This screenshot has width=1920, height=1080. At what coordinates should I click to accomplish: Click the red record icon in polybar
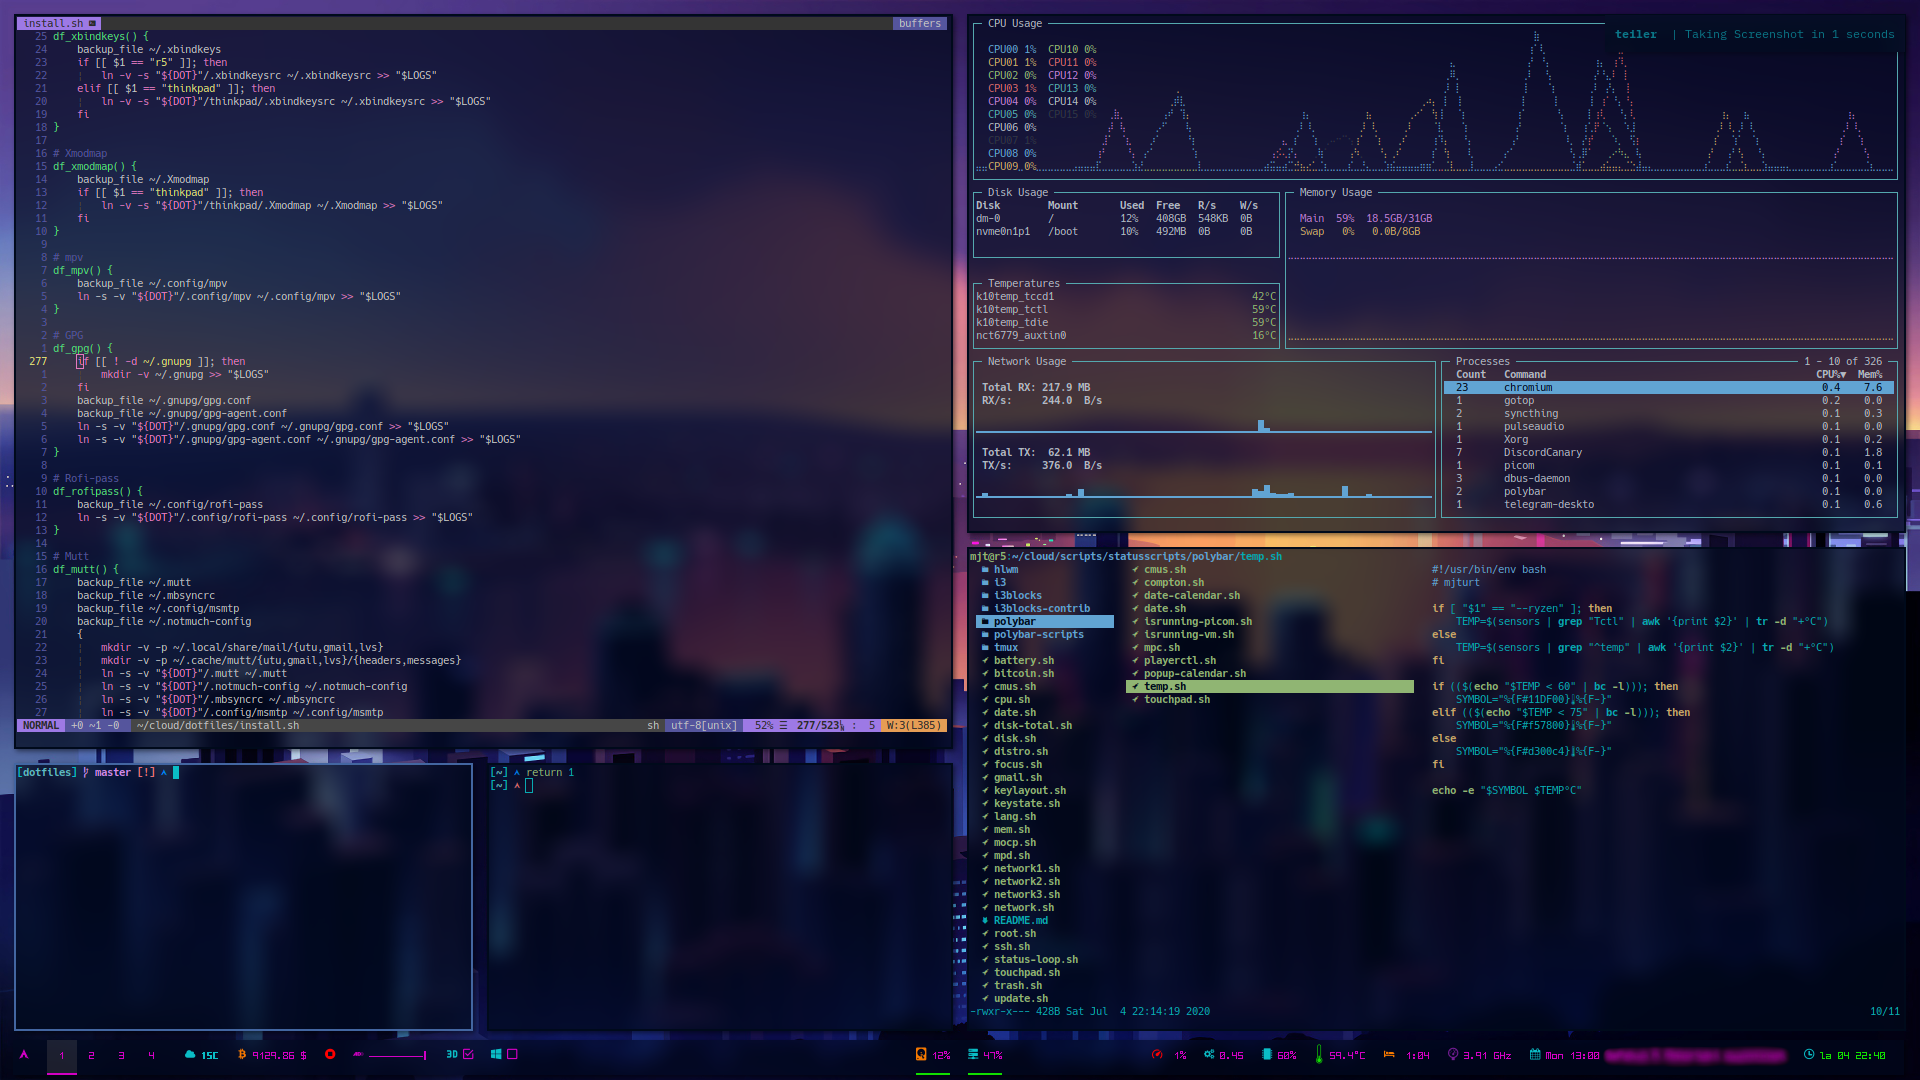click(330, 1055)
